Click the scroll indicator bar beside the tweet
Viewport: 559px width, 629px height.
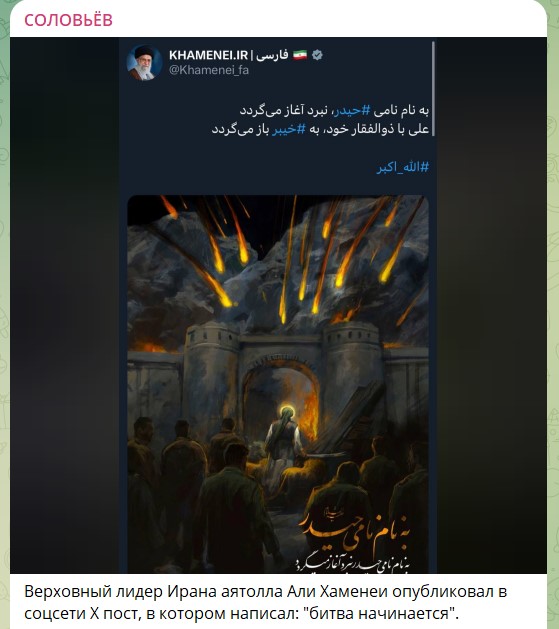433,89
